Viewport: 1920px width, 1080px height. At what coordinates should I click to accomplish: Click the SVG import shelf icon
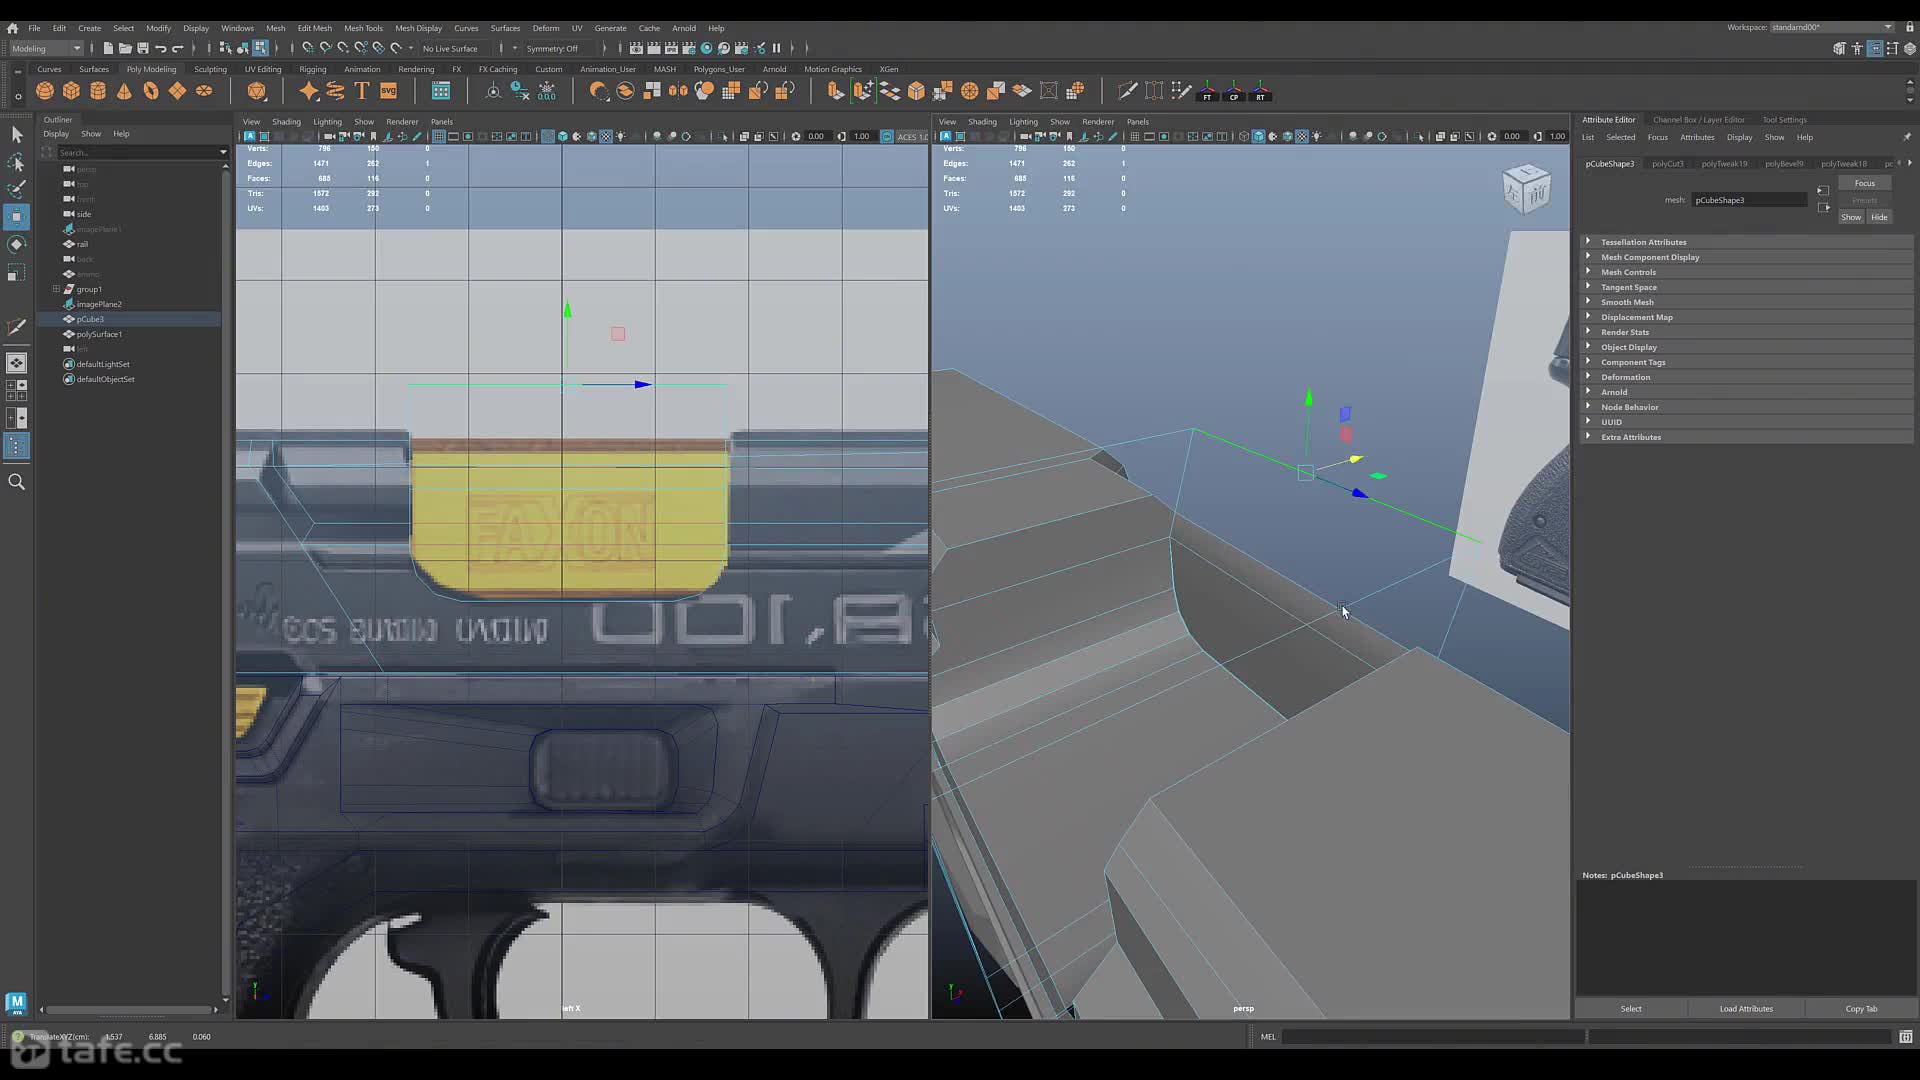click(389, 91)
